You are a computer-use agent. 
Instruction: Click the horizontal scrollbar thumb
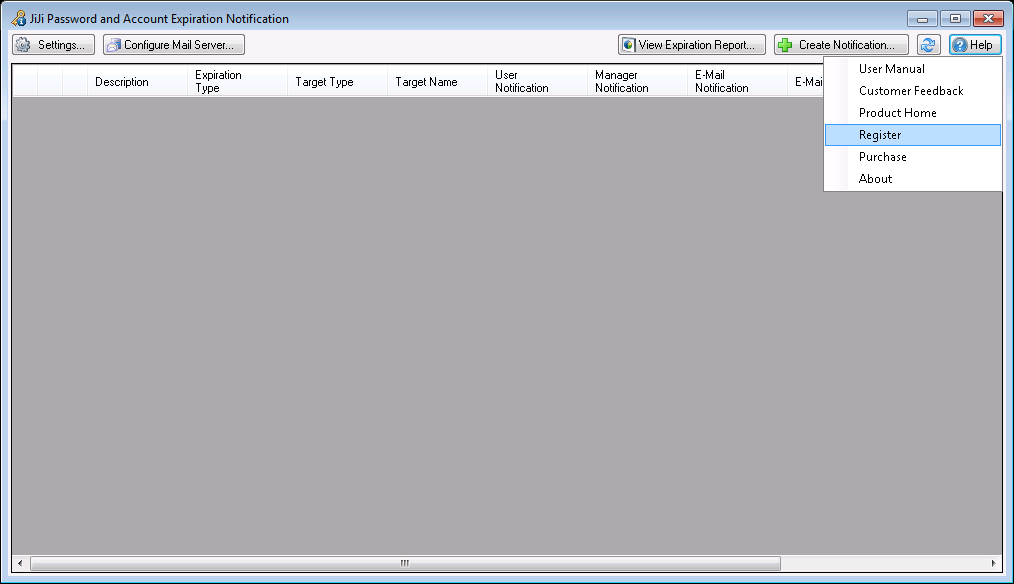pos(405,563)
